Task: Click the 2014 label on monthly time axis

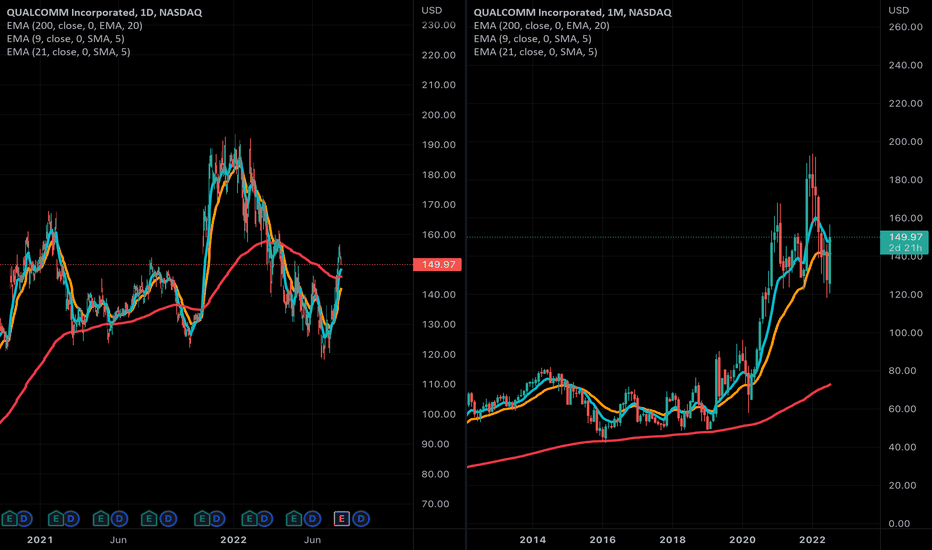Action: [x=533, y=540]
